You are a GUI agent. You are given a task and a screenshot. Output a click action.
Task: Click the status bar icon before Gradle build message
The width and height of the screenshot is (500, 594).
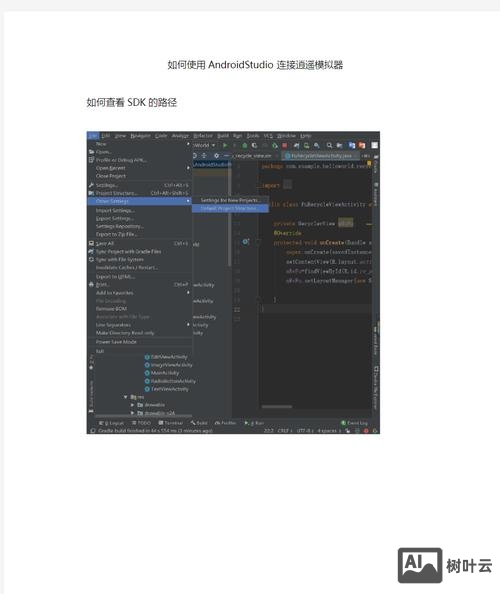92,431
